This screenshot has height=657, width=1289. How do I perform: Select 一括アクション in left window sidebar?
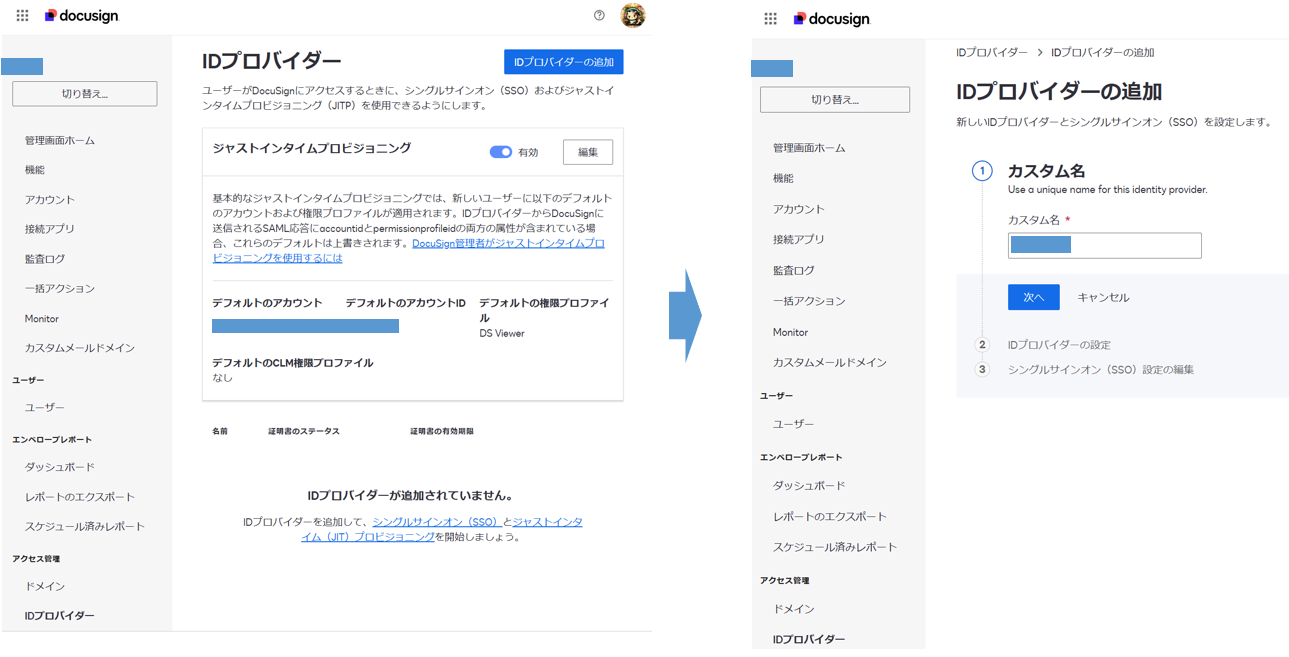[x=60, y=289]
